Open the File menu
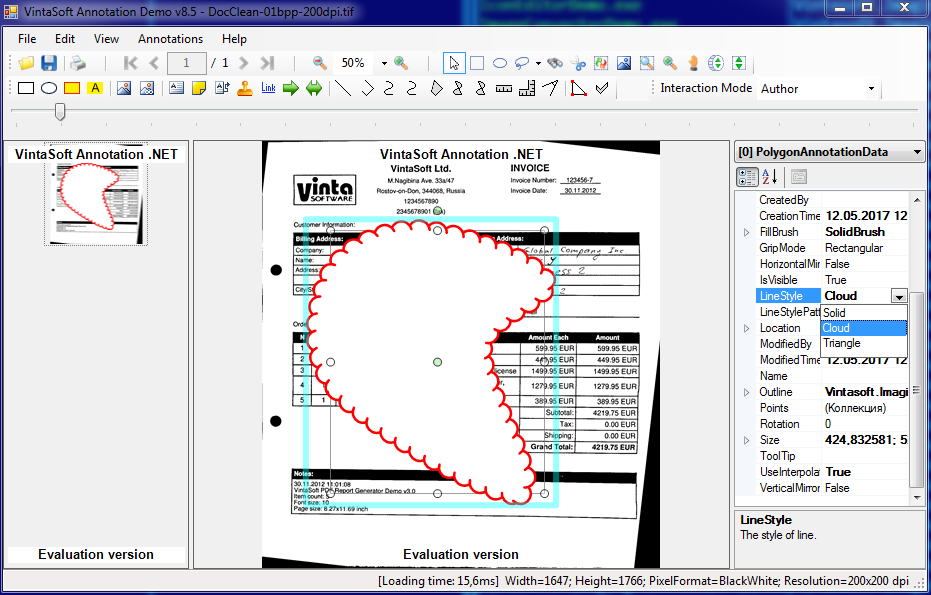This screenshot has height=595, width=931. coord(27,39)
